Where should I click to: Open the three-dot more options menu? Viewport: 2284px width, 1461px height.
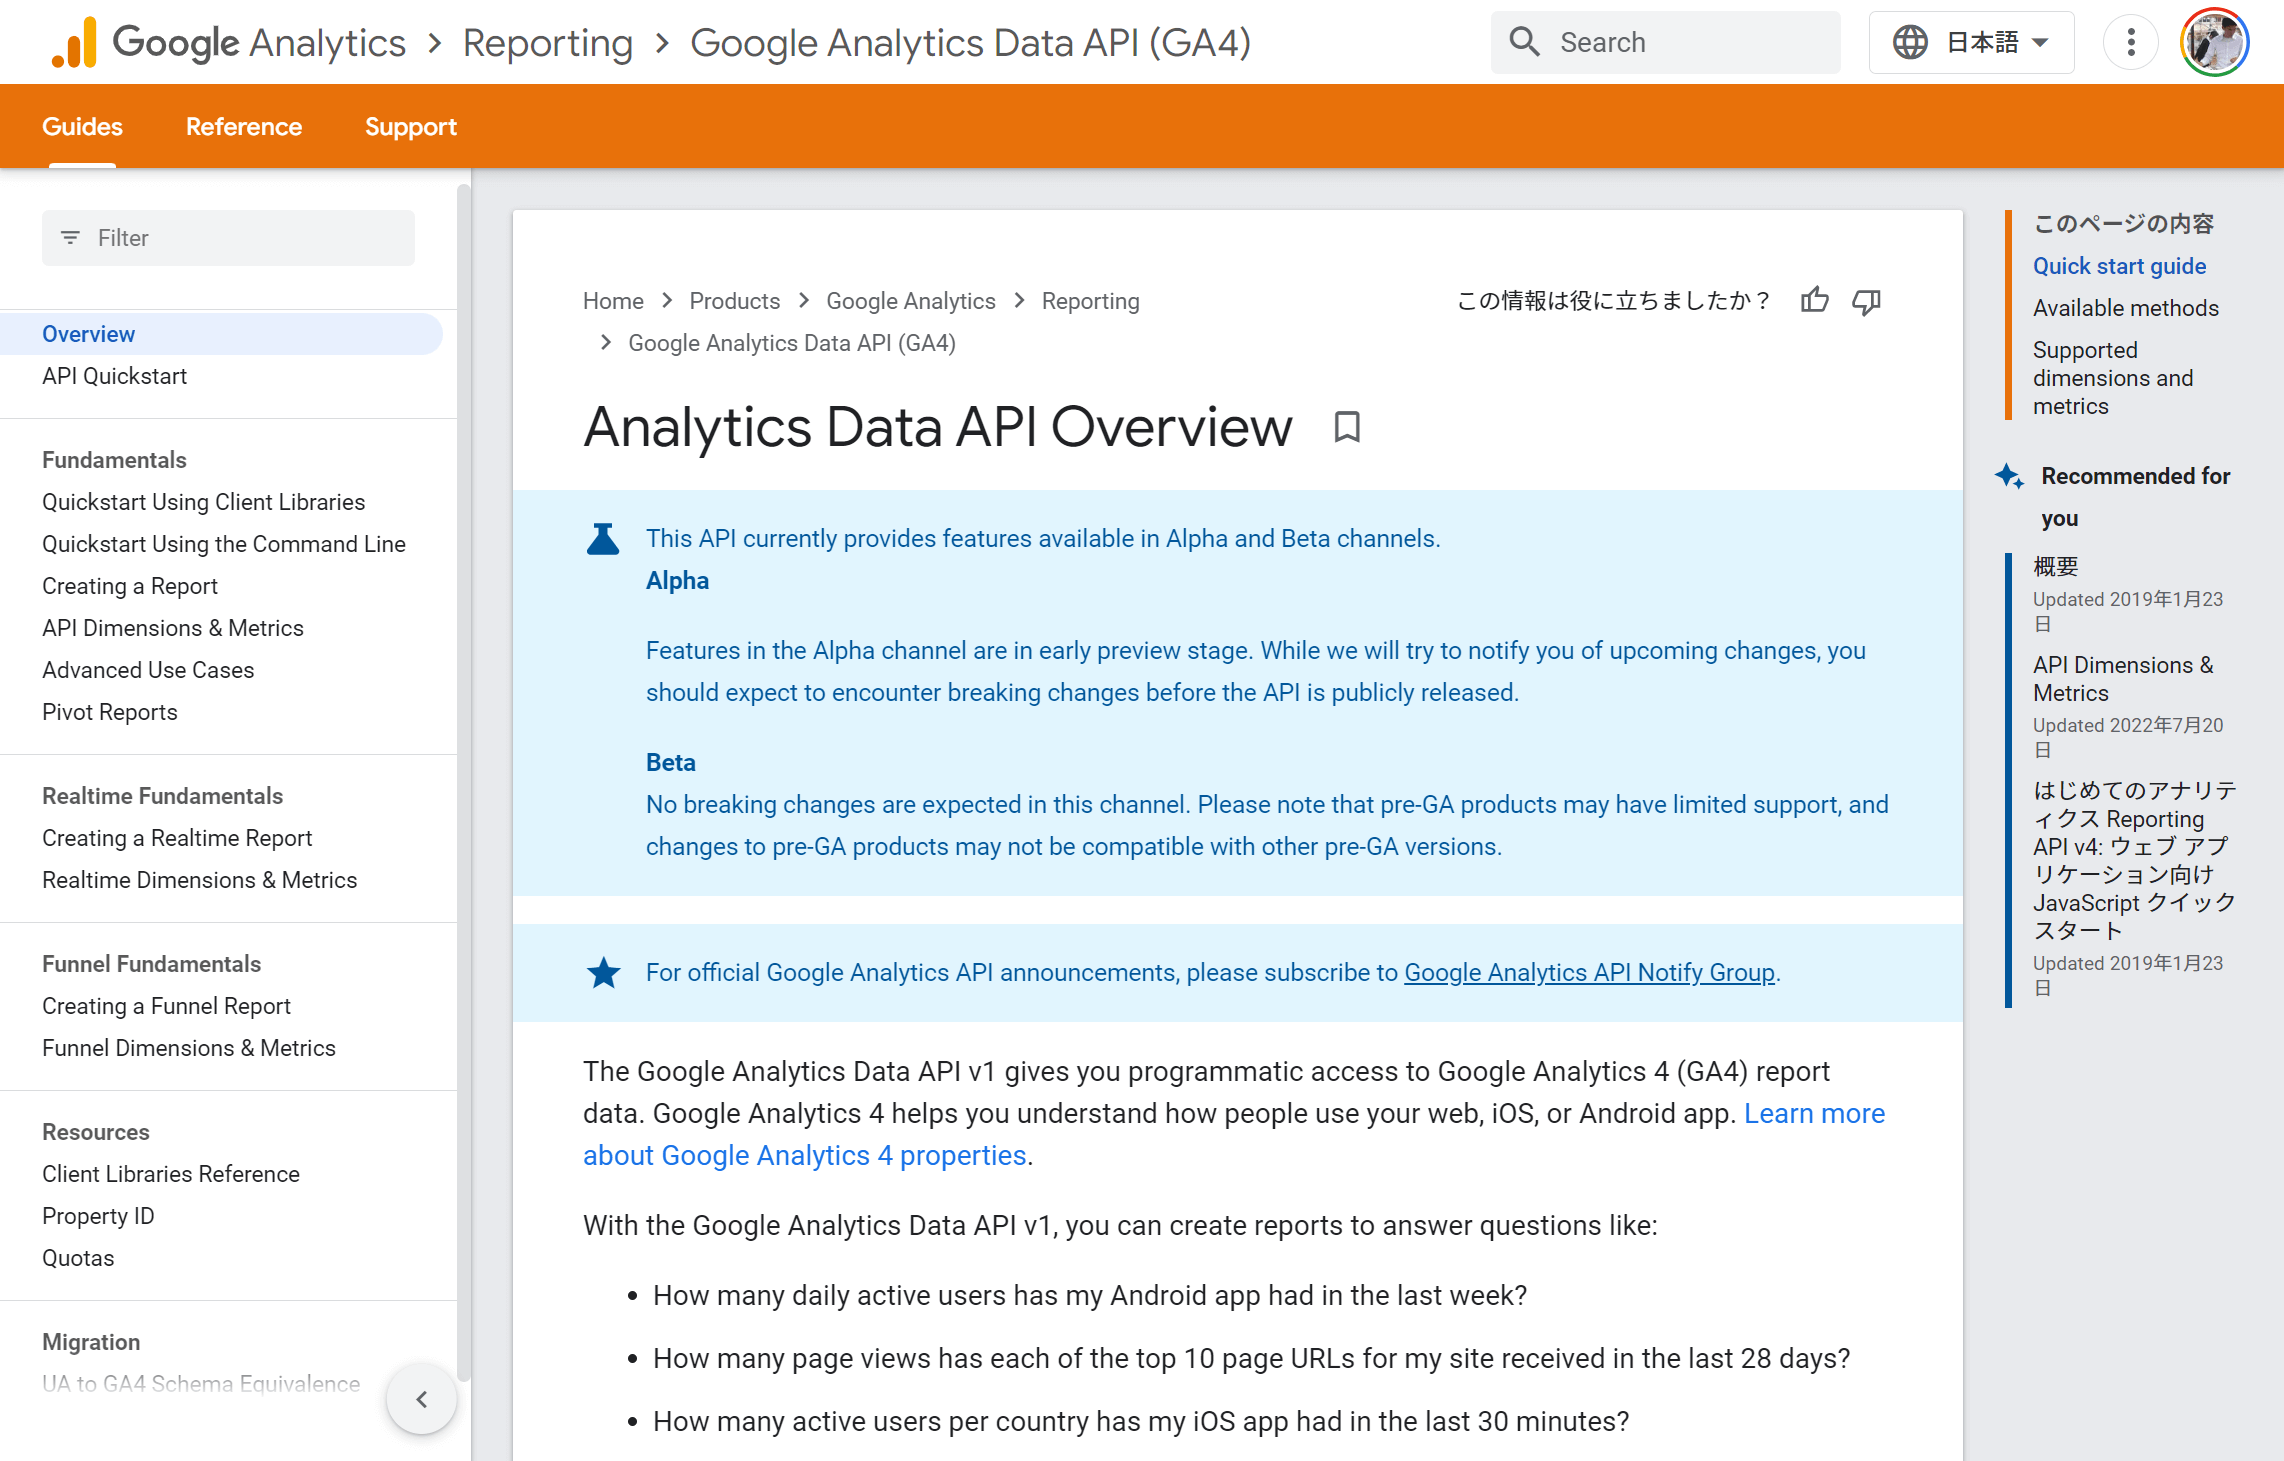(2131, 42)
